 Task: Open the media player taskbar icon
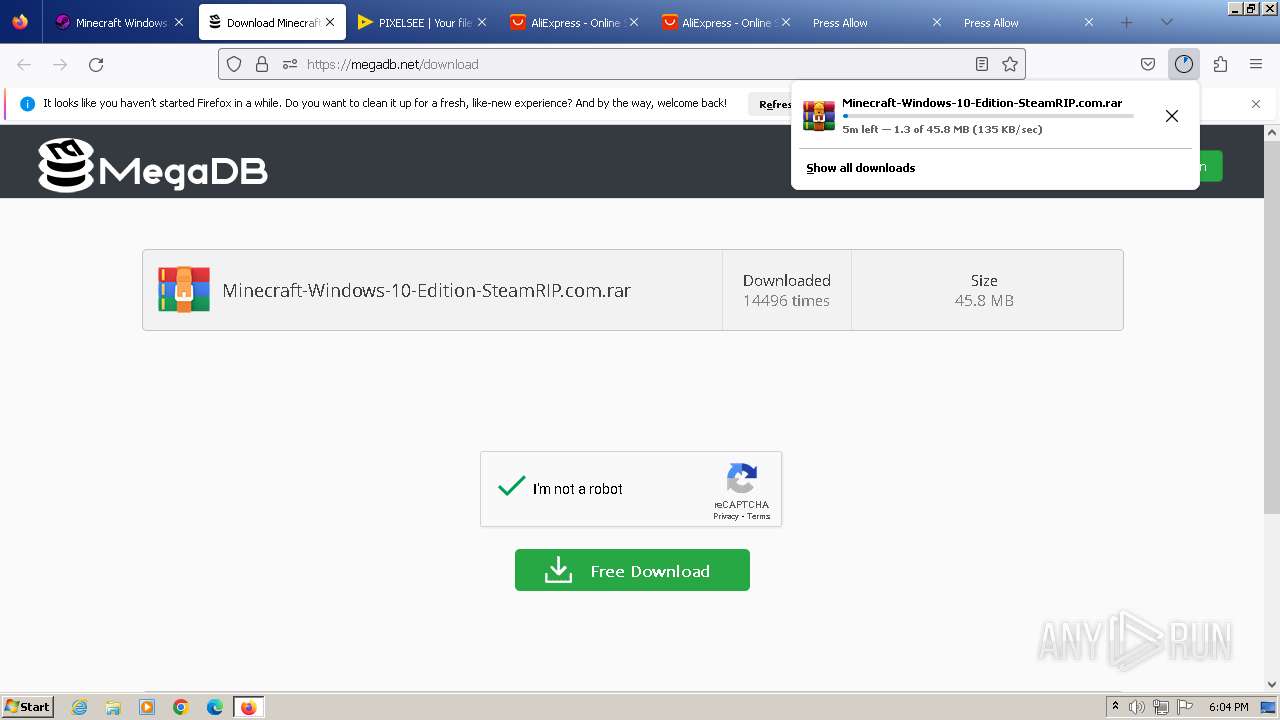pyautogui.click(x=147, y=707)
